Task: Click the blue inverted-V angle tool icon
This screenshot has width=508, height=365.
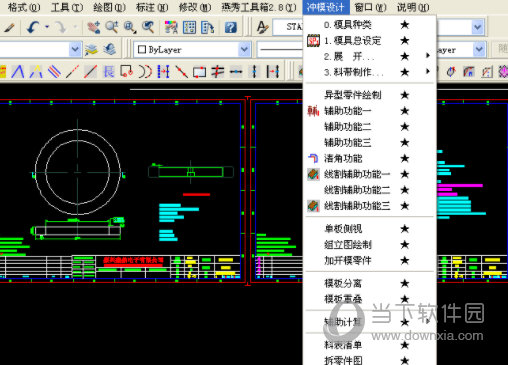Action: pyautogui.click(x=18, y=71)
